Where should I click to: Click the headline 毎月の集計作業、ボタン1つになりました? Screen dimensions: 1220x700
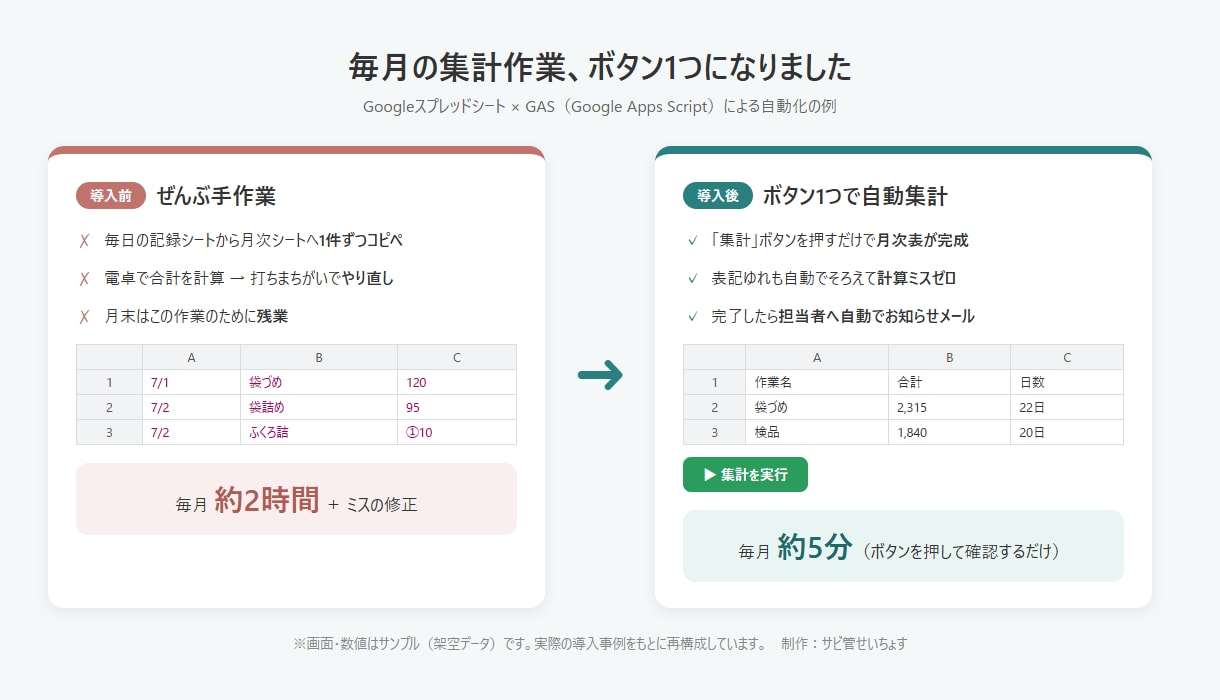point(600,67)
